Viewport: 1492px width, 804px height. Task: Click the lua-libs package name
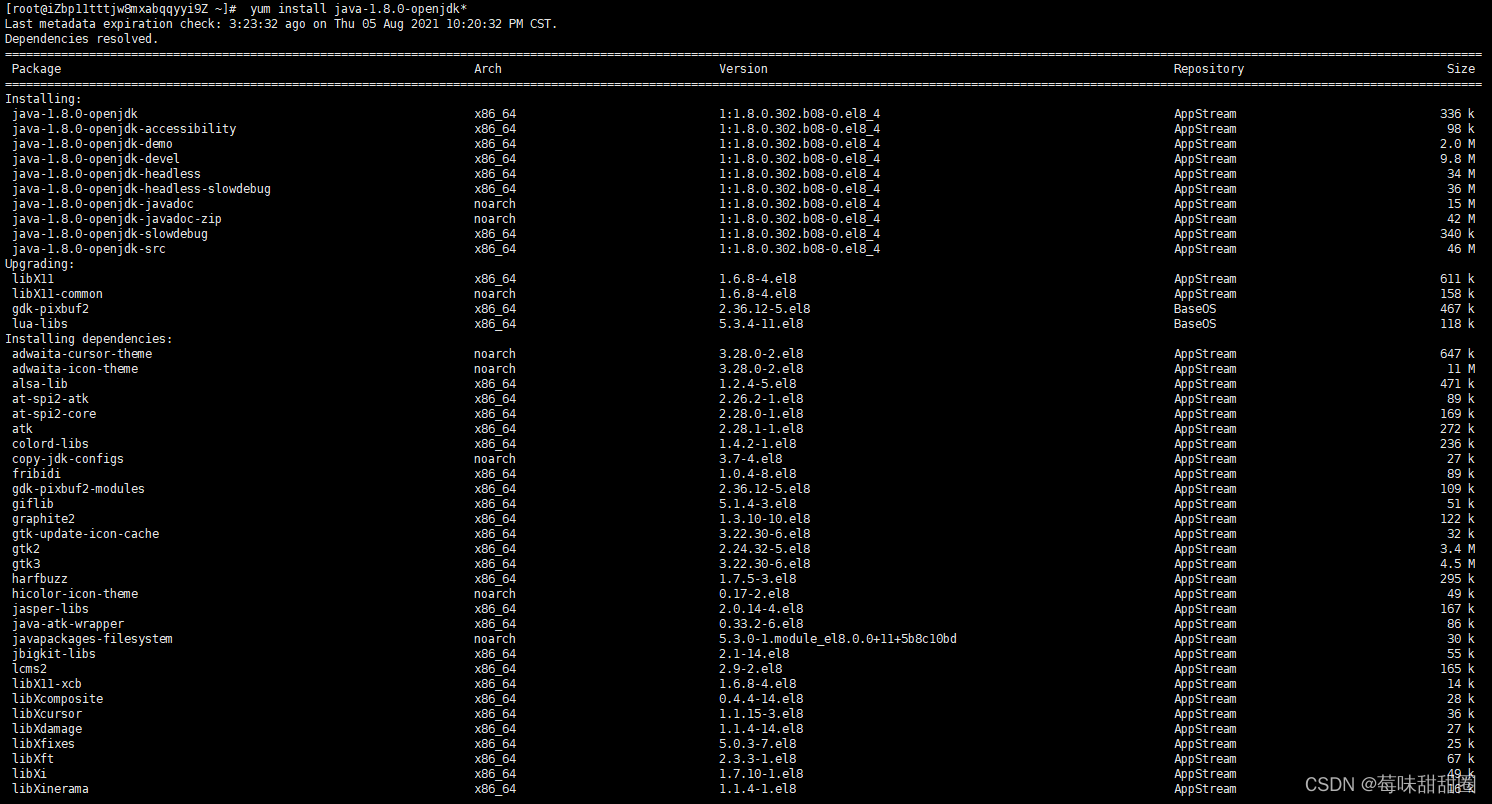40,324
